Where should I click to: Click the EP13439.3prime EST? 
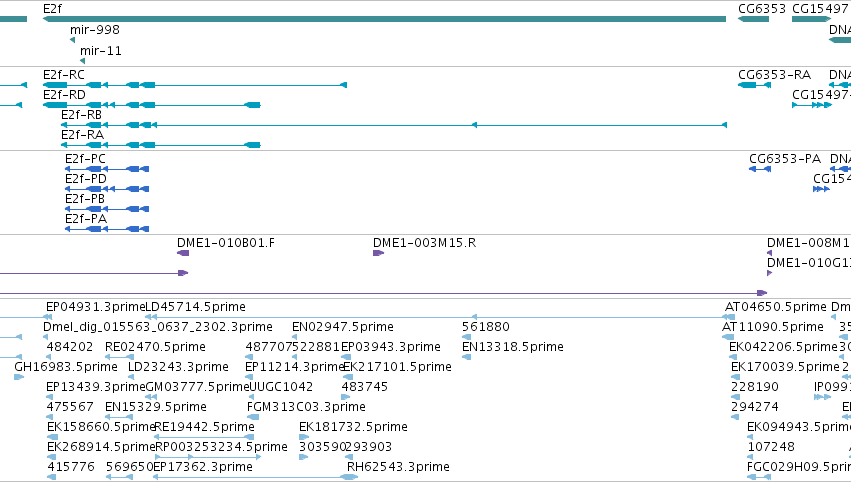49,397
